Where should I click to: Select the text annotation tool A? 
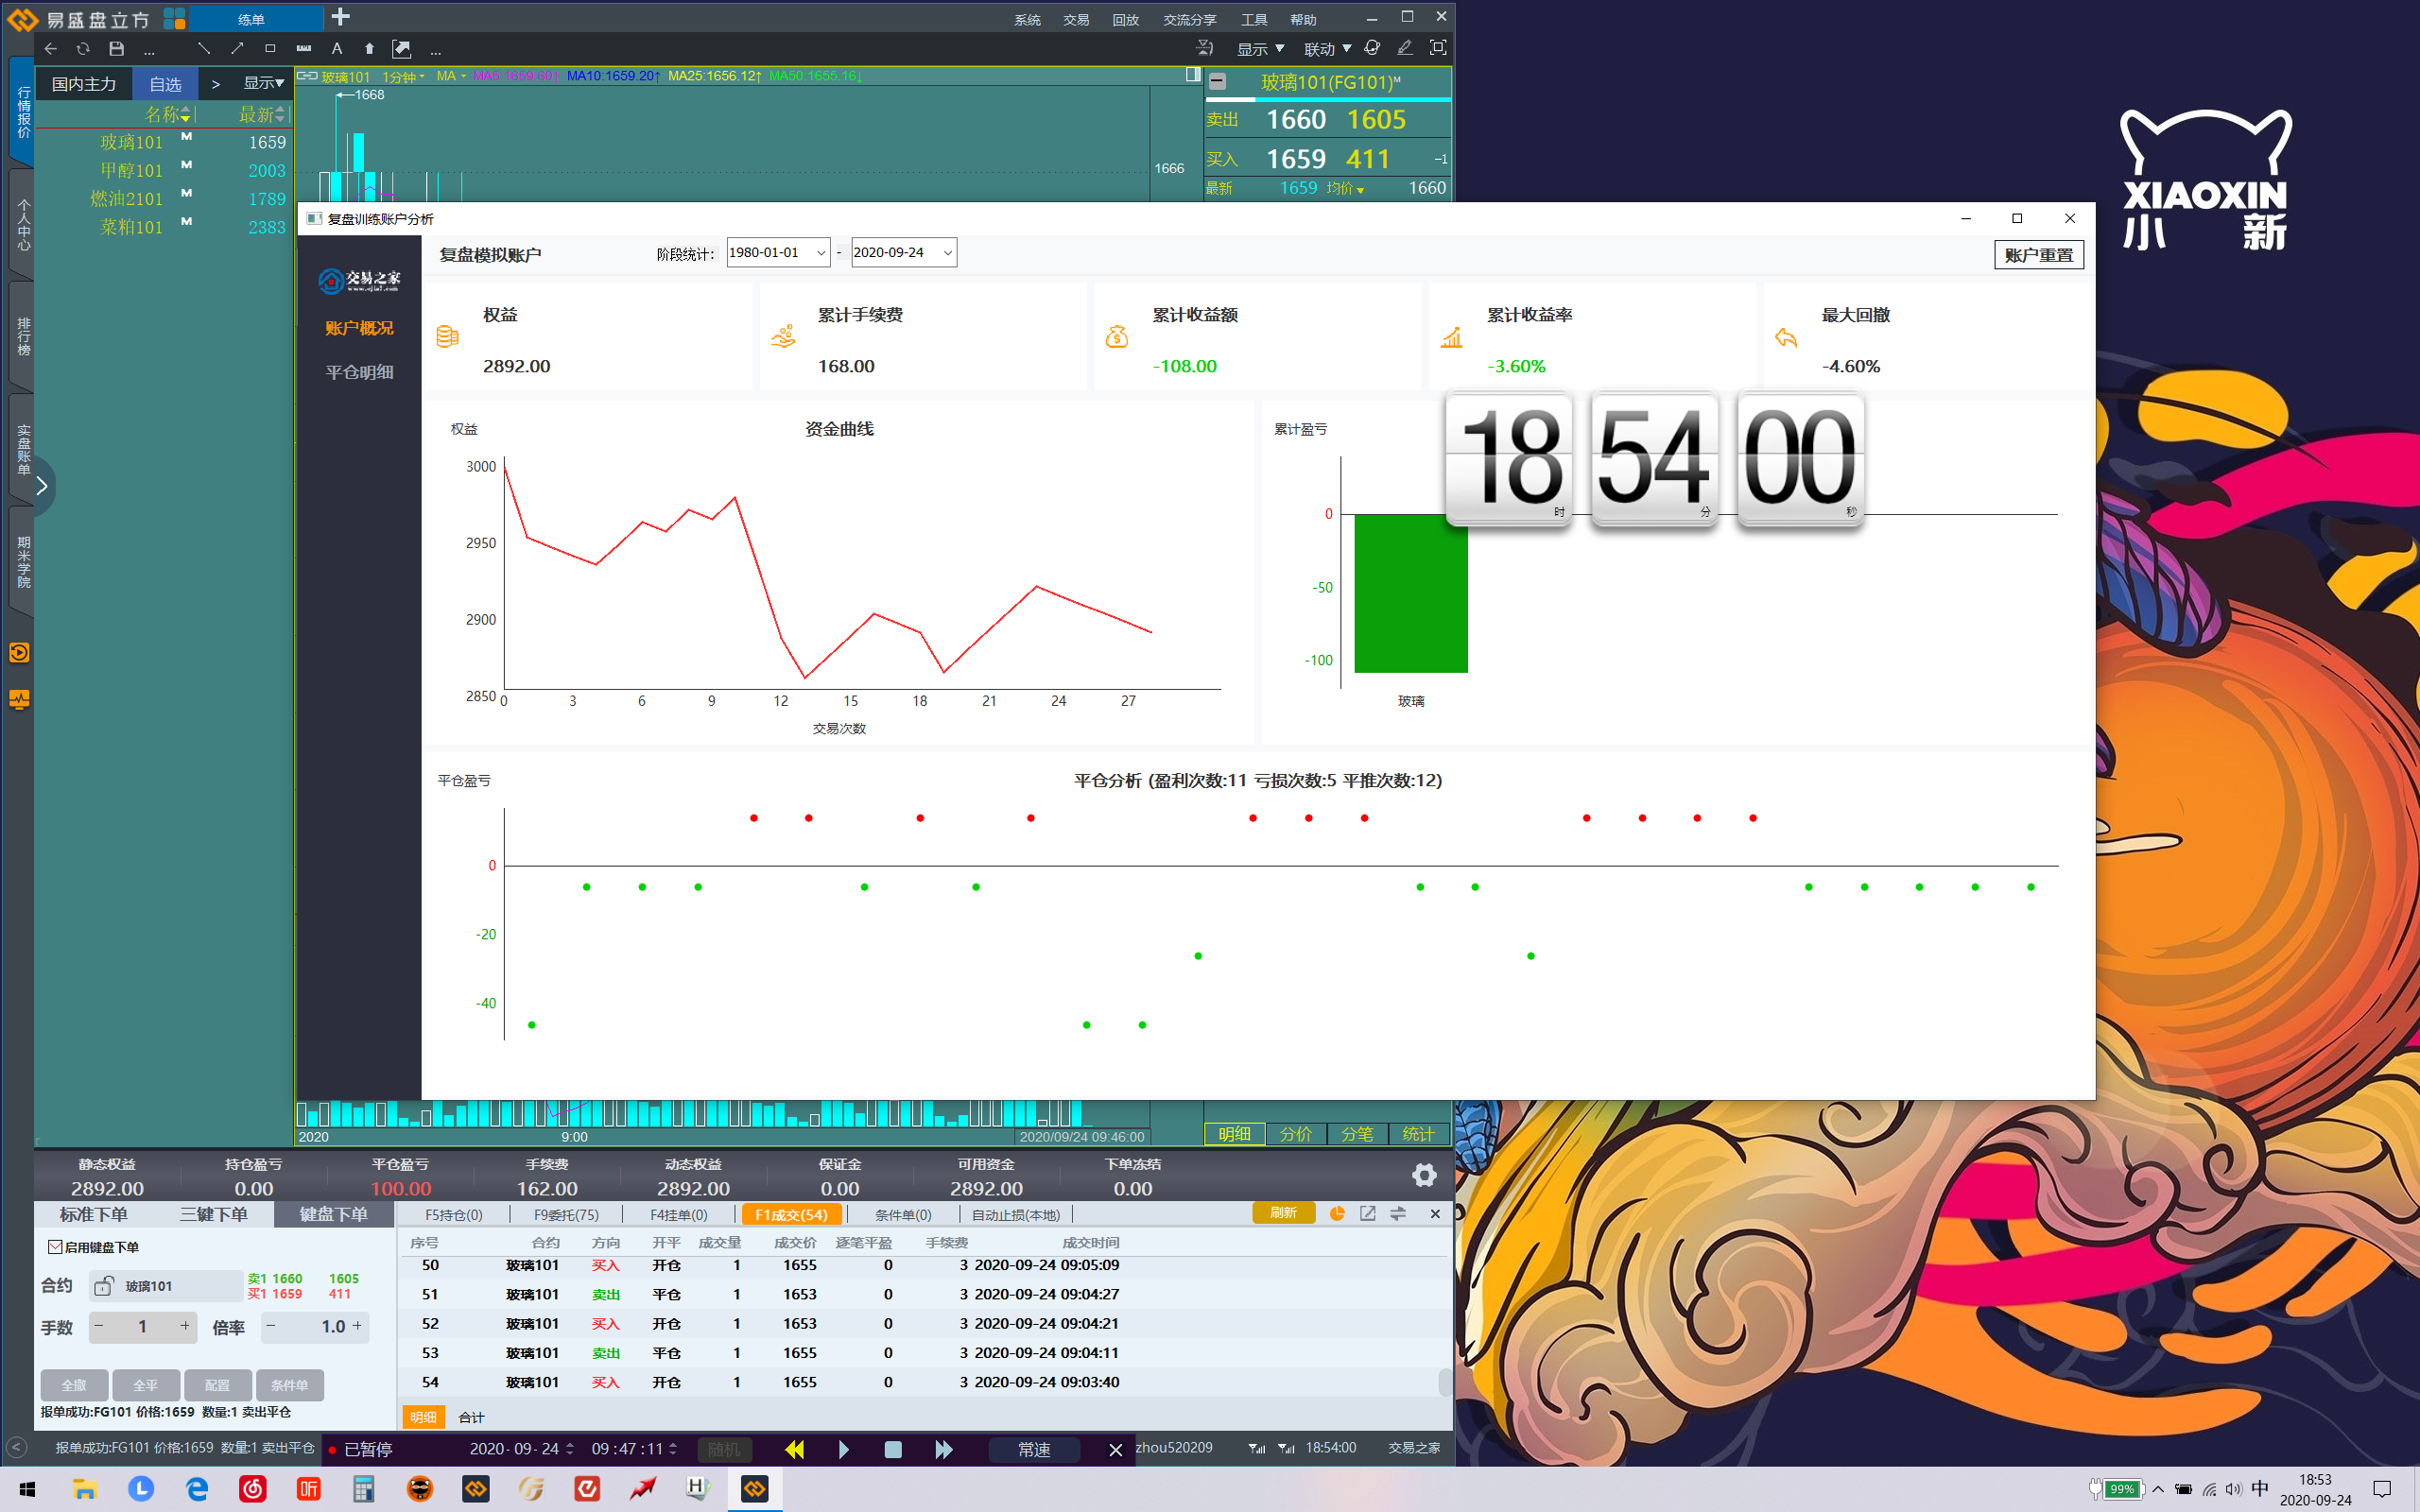click(x=337, y=48)
